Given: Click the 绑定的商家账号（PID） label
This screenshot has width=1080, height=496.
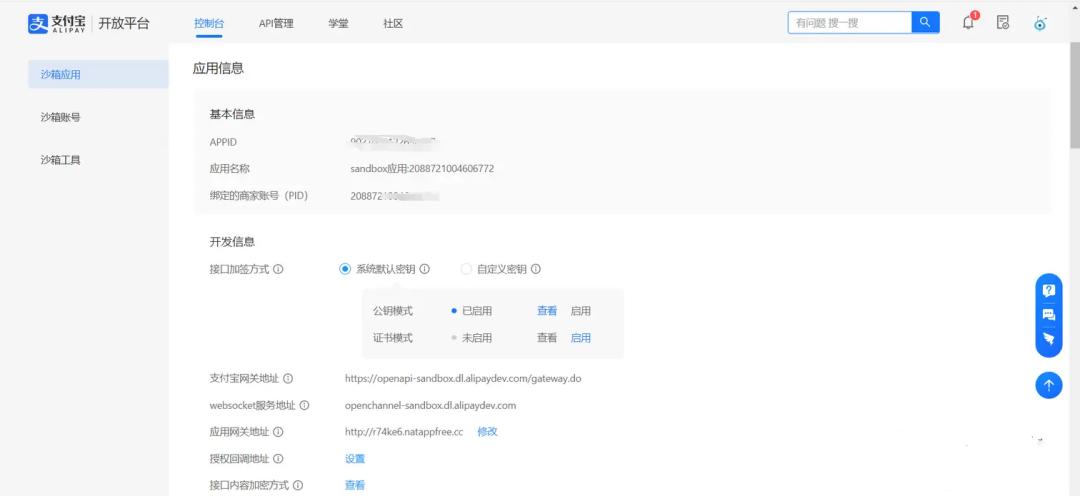Looking at the screenshot, I should coord(258,196).
